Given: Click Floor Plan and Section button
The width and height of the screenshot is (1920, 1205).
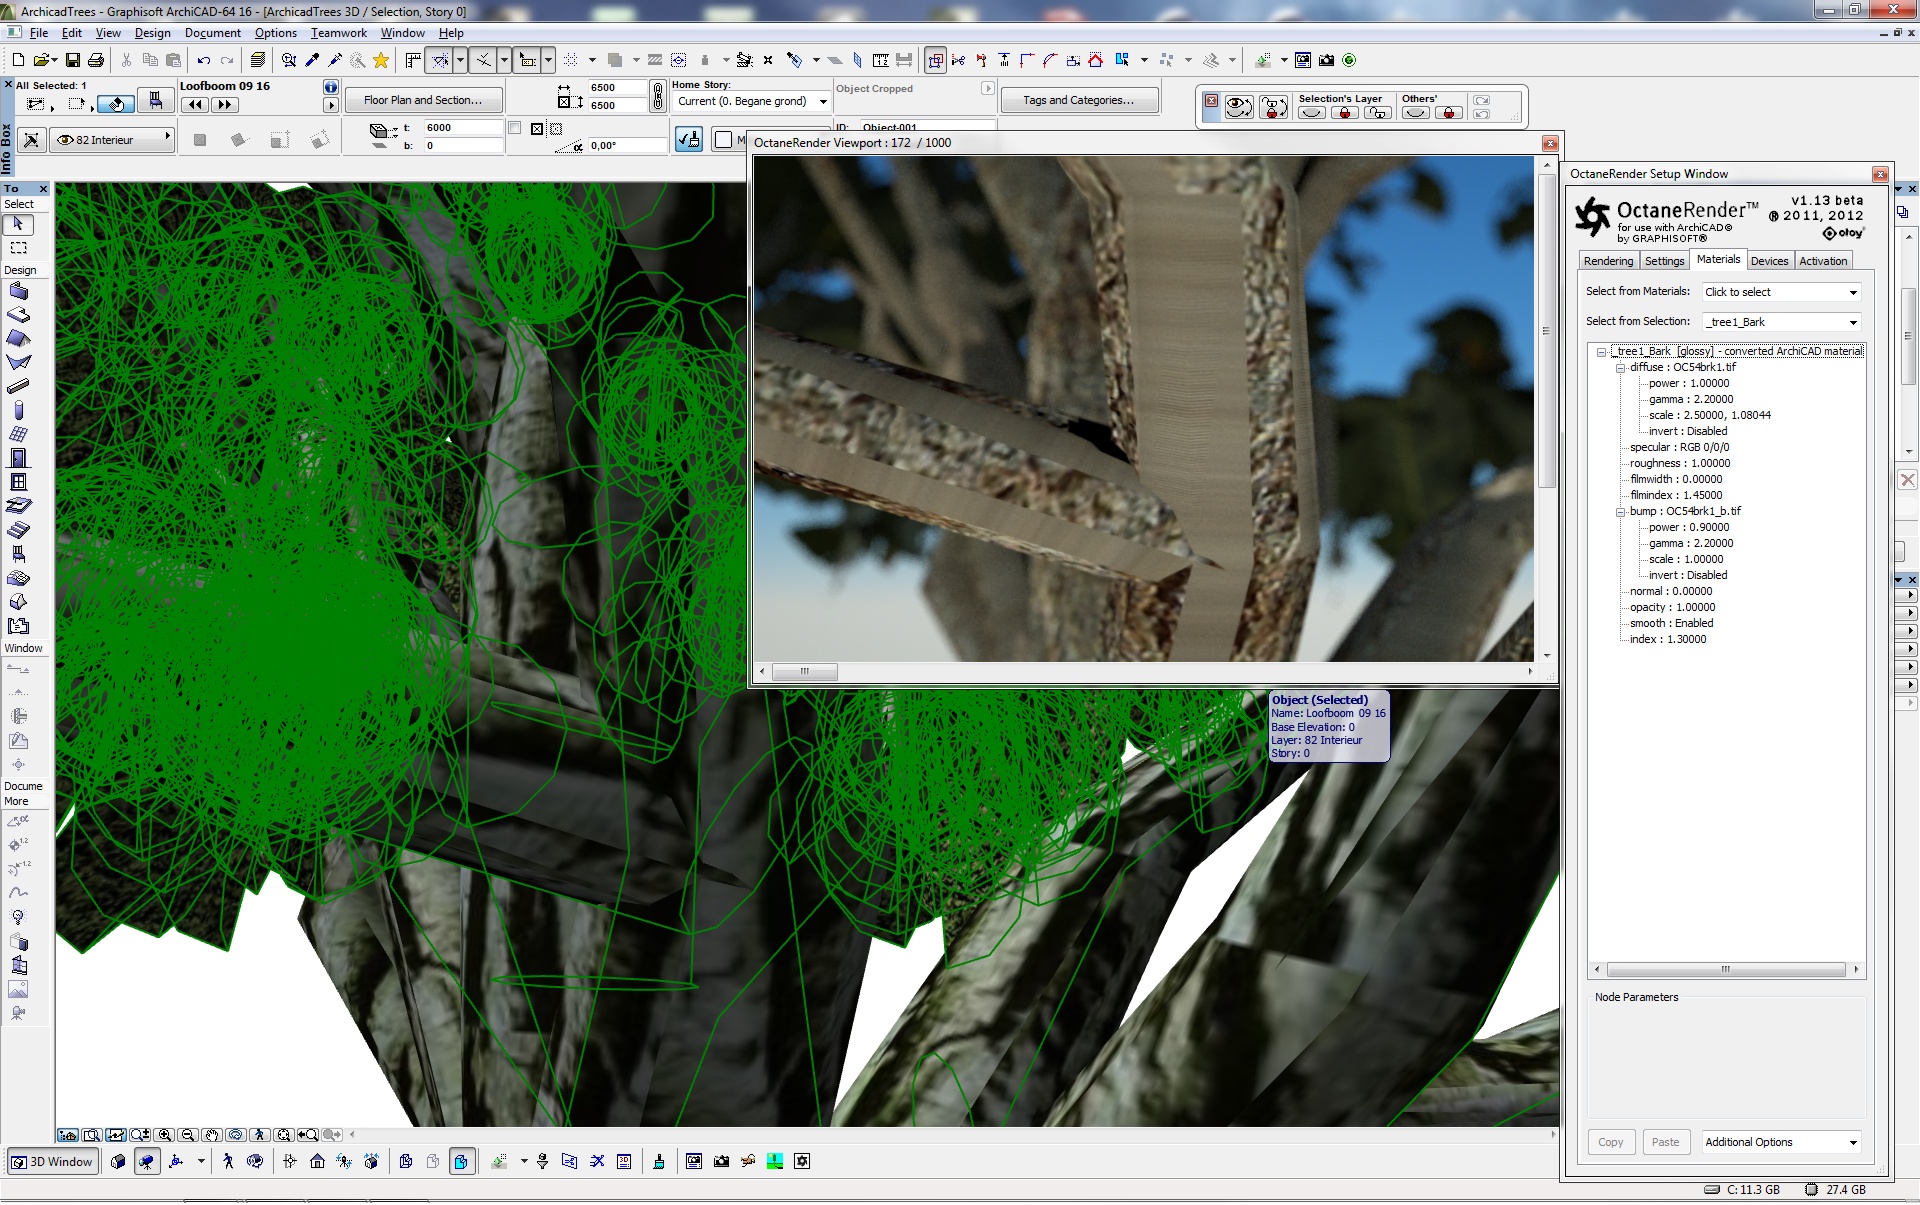Looking at the screenshot, I should coord(423,100).
